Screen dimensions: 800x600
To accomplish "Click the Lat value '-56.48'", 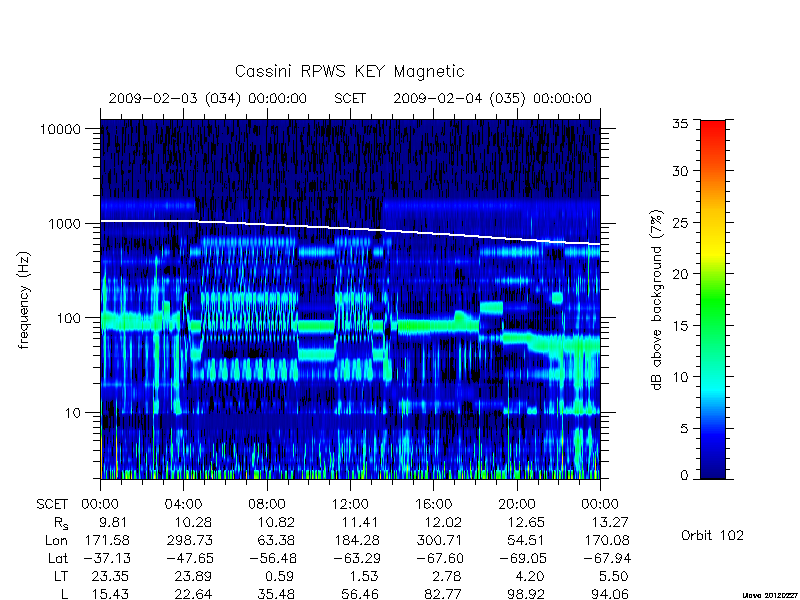I will (273, 558).
